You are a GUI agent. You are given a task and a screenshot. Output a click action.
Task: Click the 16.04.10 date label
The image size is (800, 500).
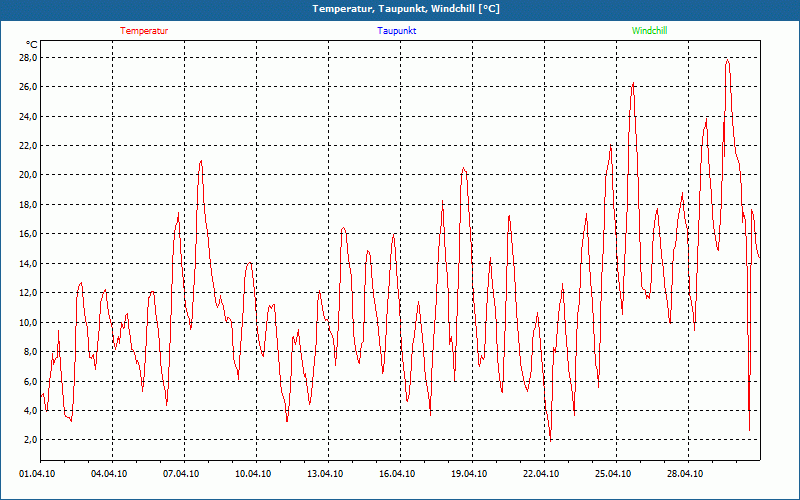pos(397,473)
